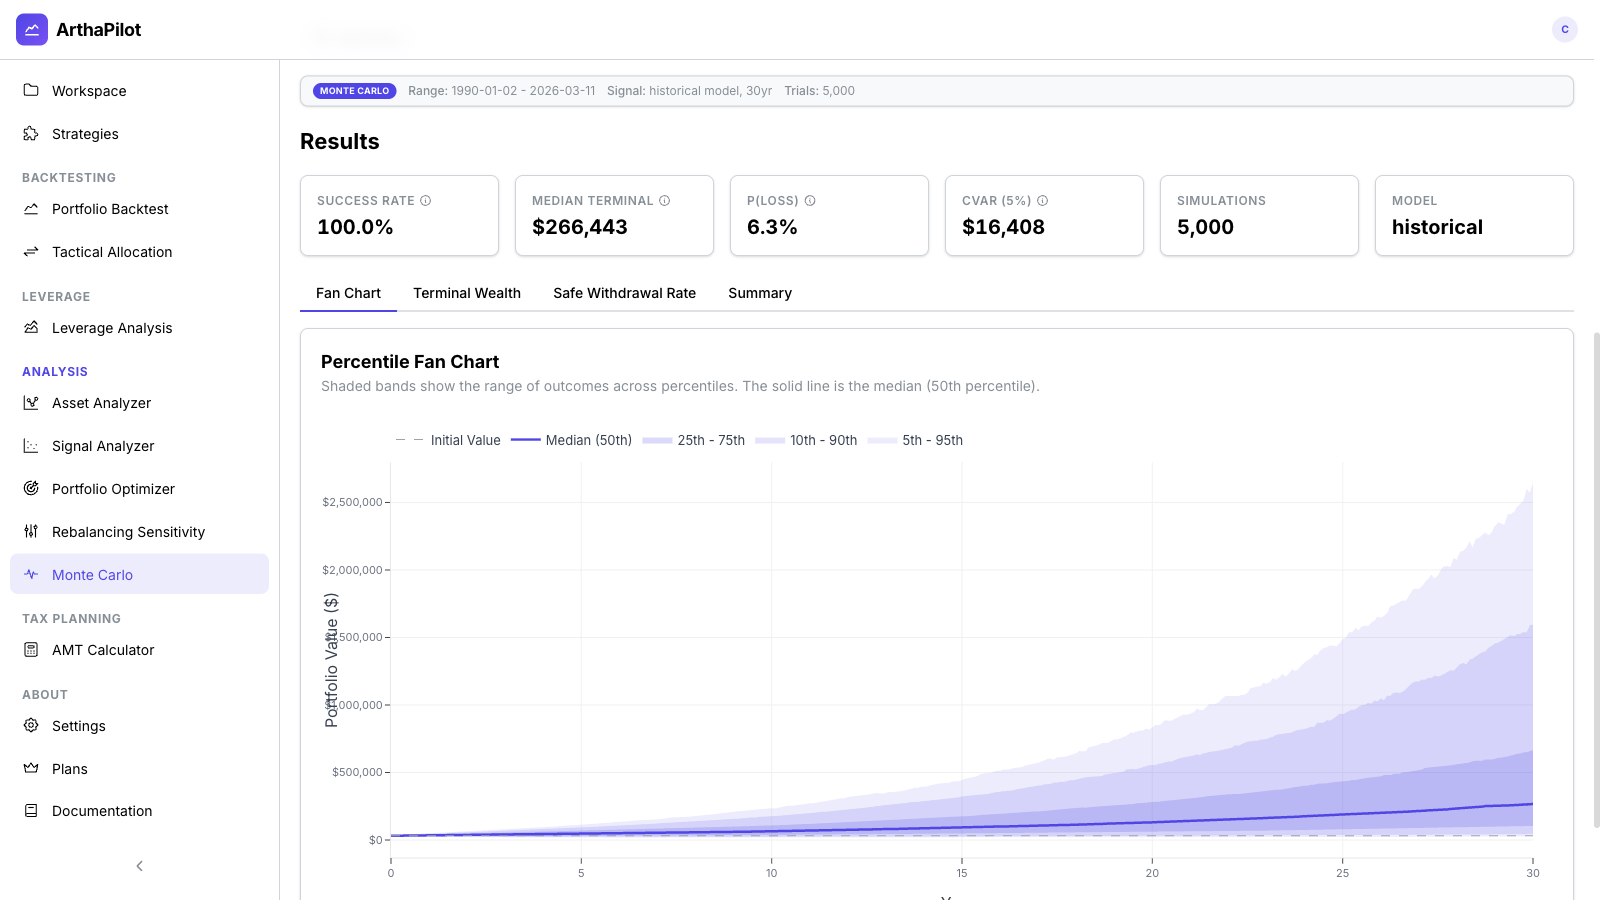Toggle Median (50th) legend series

[571, 440]
